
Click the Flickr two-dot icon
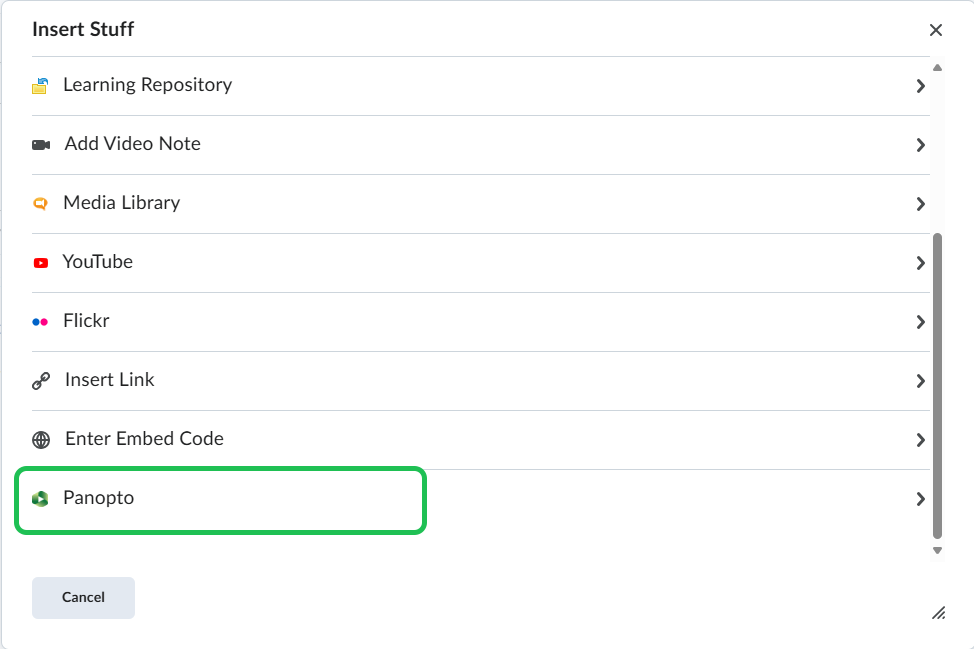(40, 322)
